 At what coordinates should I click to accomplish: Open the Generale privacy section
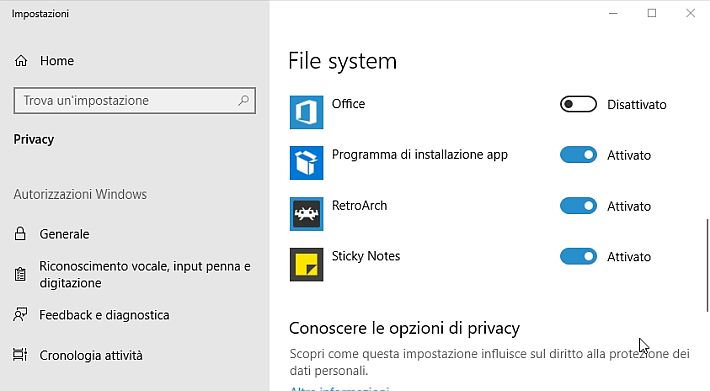pos(64,234)
